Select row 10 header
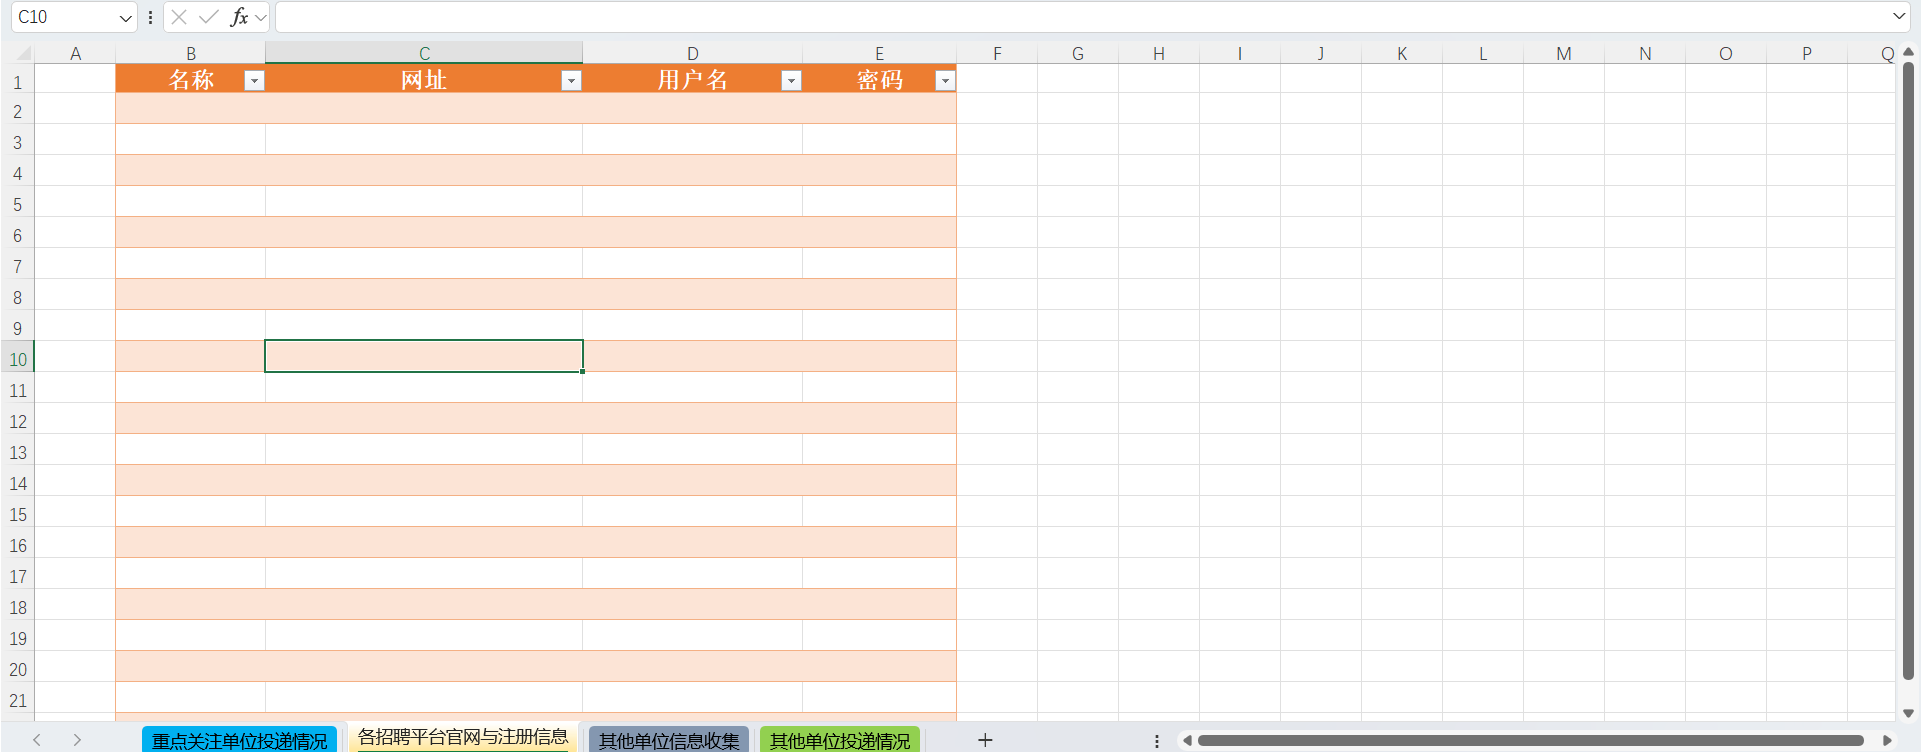1921x752 pixels. (x=18, y=359)
